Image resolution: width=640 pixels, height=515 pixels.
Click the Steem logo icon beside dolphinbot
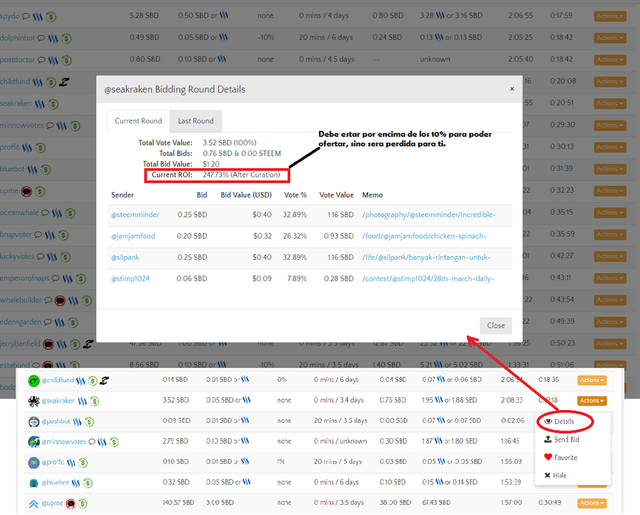(x=53, y=38)
